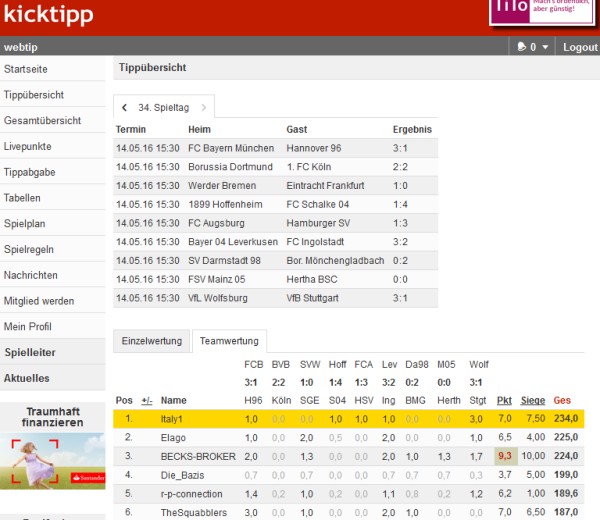Click FC Schalke 04 guest team
This screenshot has width=600, height=520.
[x=318, y=204]
